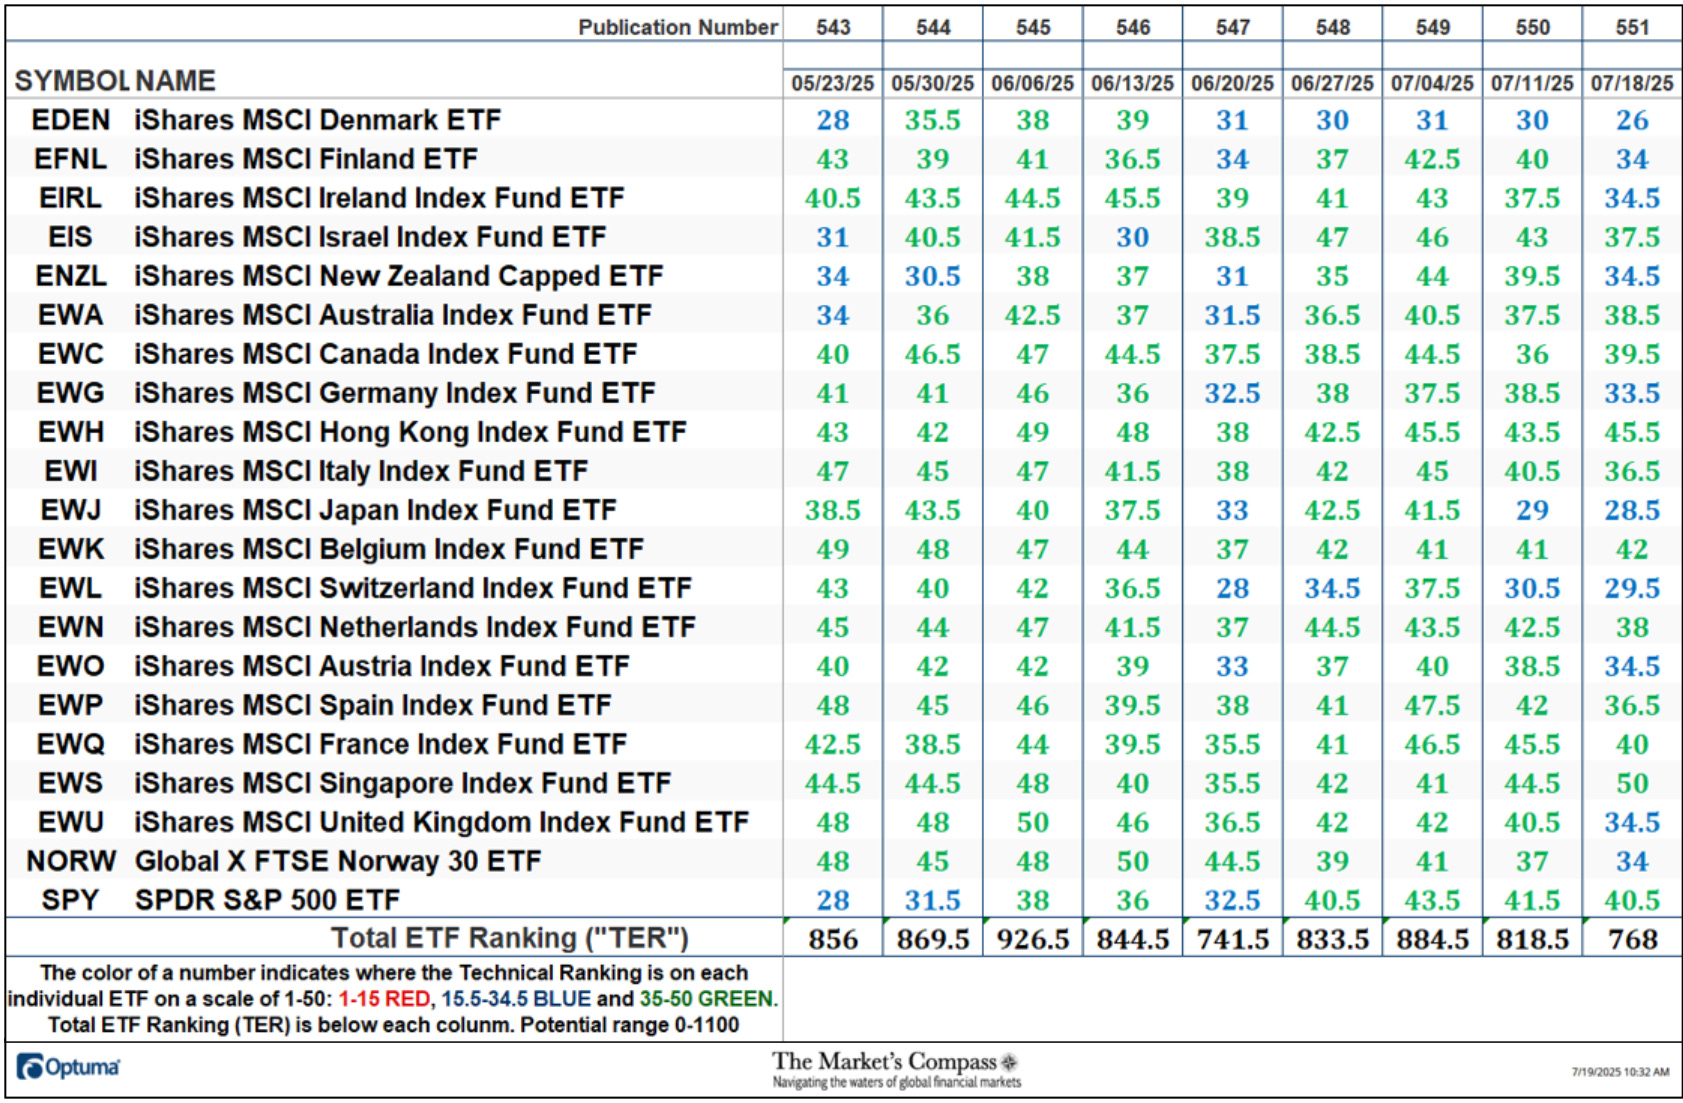This screenshot has height=1103, width=1683.
Task: Click iShares MSCI Japan Index Fund ETF
Action: [375, 510]
